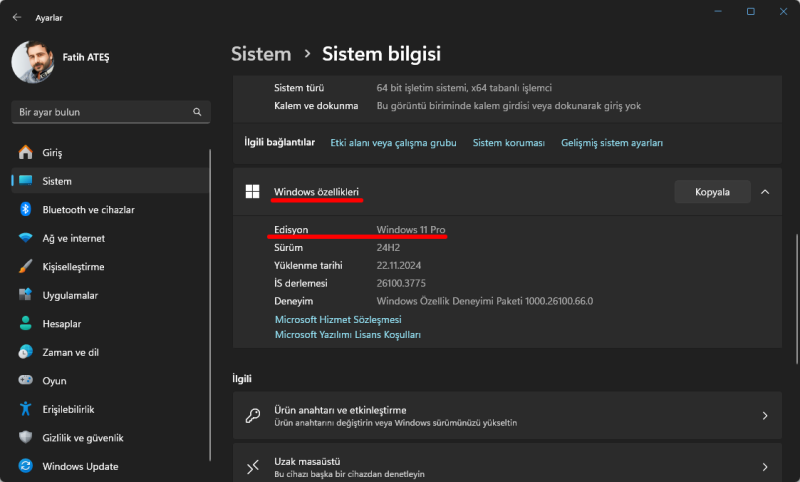Click the Zaman ve dil globe-clock icon
The width and height of the screenshot is (800, 482).
coord(26,352)
